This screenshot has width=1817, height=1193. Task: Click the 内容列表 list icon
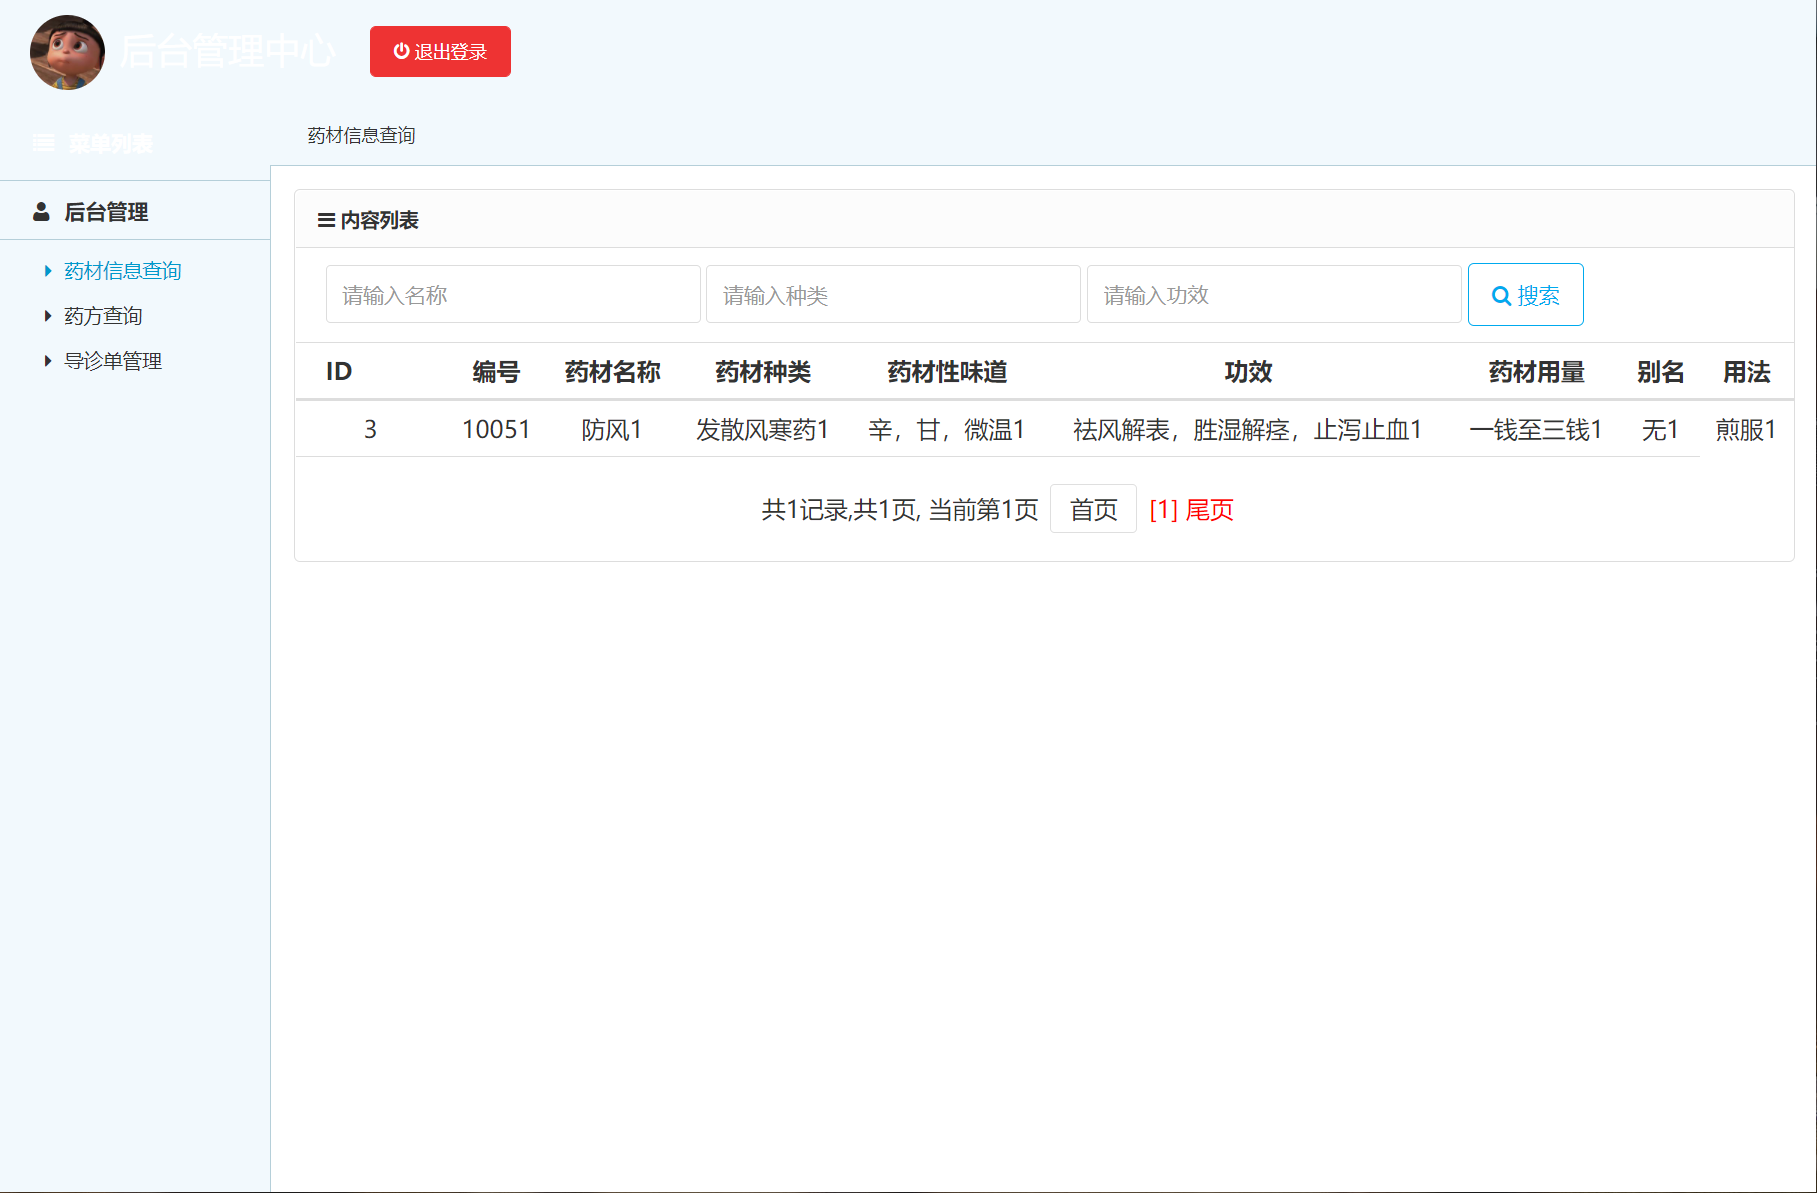pos(324,220)
